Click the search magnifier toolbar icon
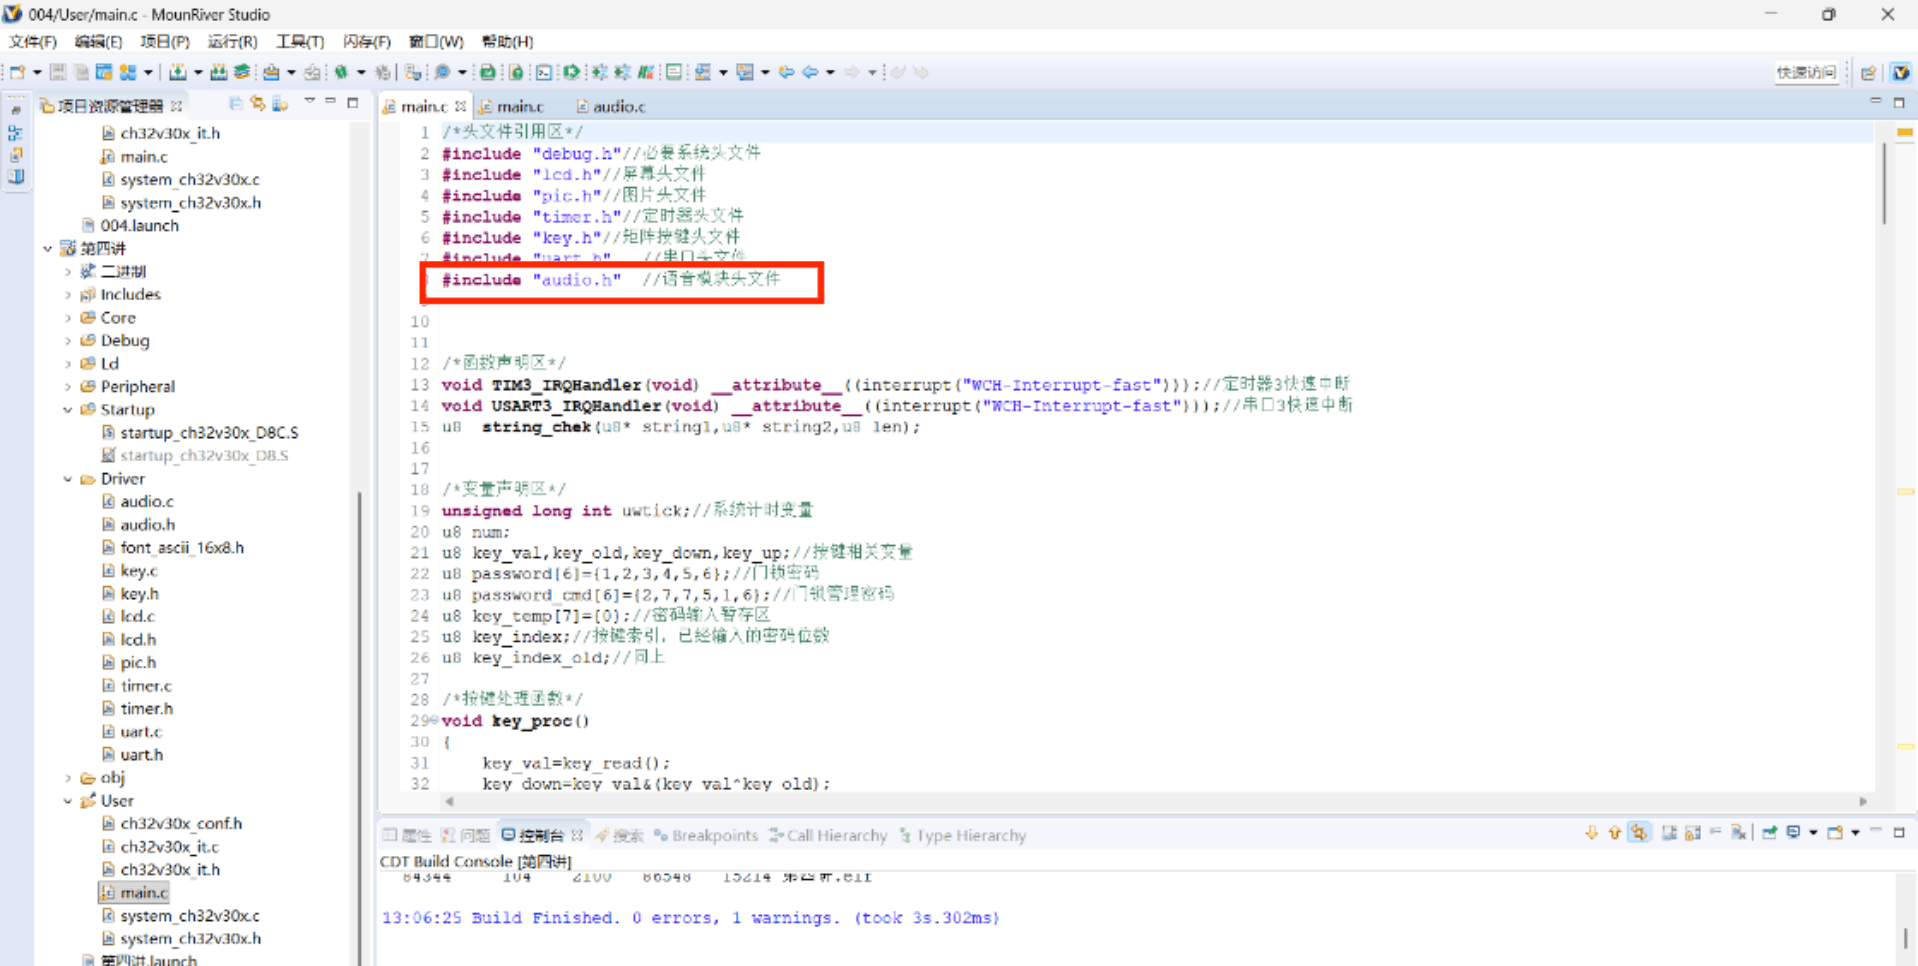 (x=442, y=72)
